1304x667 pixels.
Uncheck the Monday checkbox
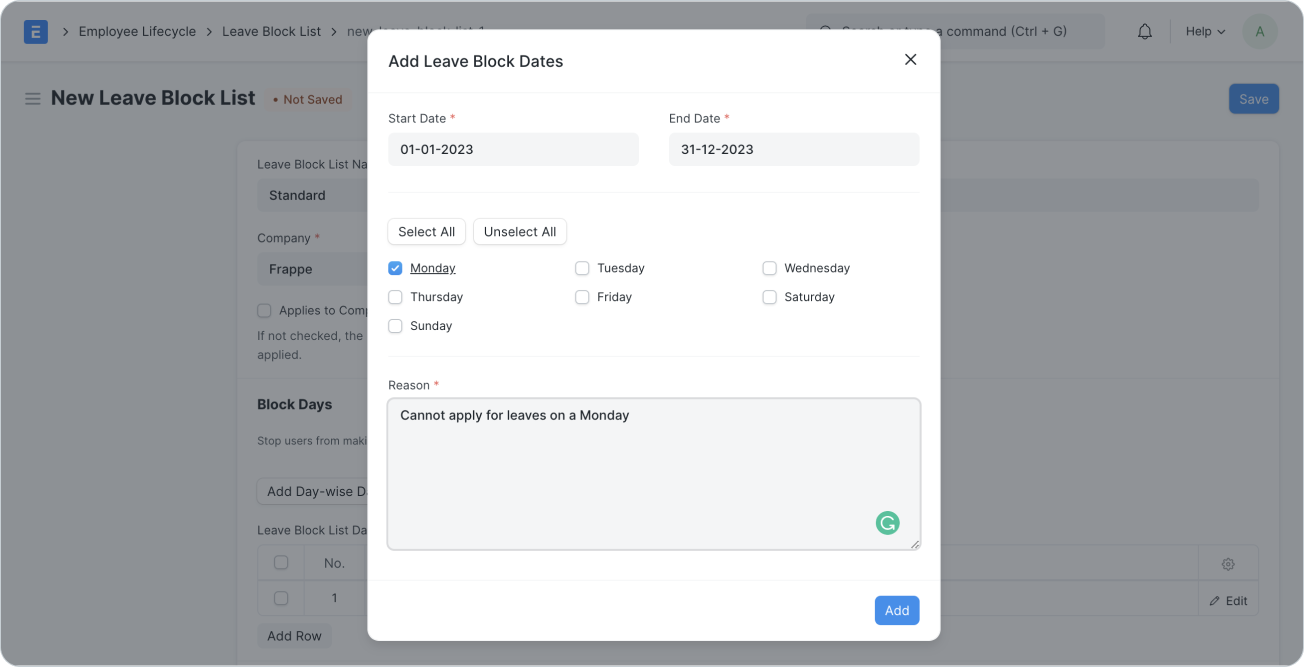click(395, 268)
